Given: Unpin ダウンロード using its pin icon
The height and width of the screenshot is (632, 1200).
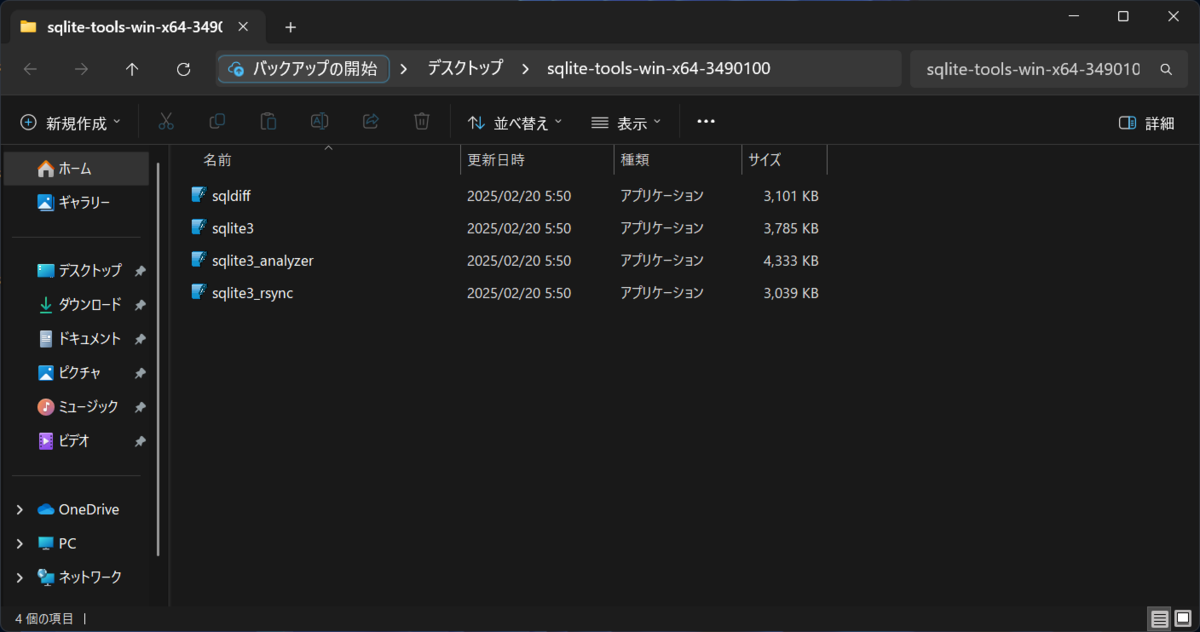Looking at the screenshot, I should (140, 305).
